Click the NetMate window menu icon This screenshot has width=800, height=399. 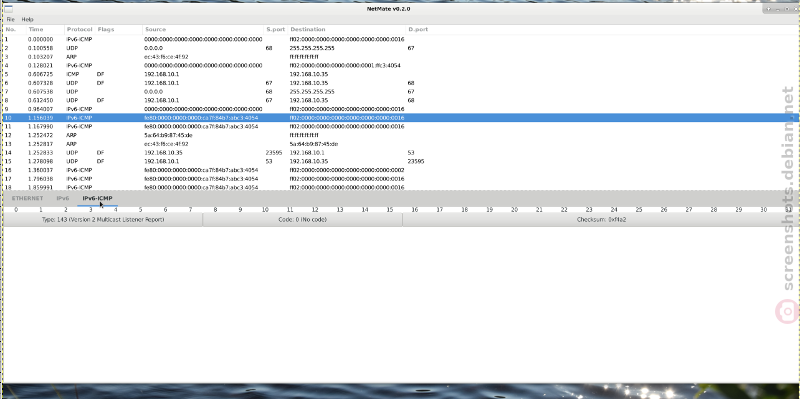click(x=8, y=9)
